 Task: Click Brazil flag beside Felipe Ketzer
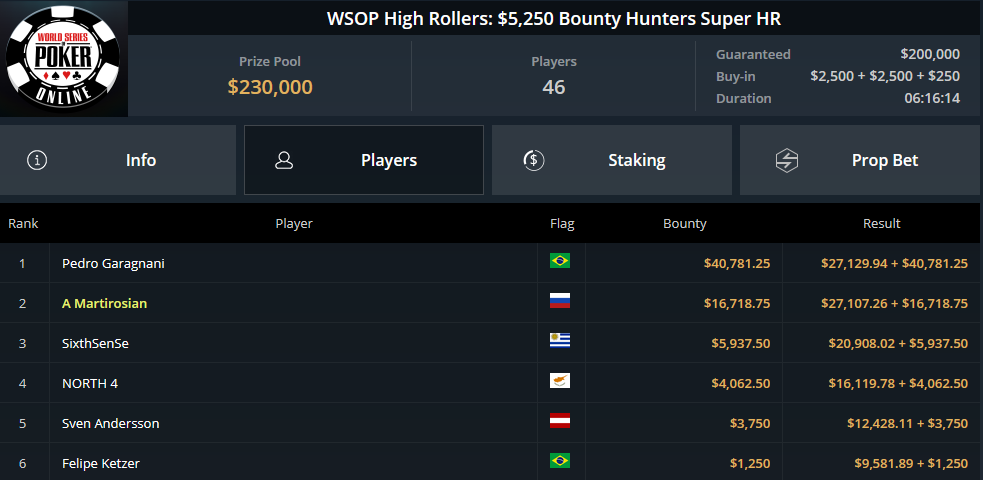click(x=560, y=461)
